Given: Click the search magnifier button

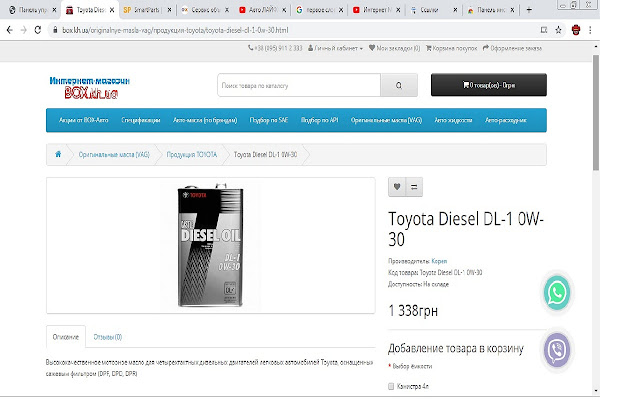Looking at the screenshot, I should (x=399, y=85).
